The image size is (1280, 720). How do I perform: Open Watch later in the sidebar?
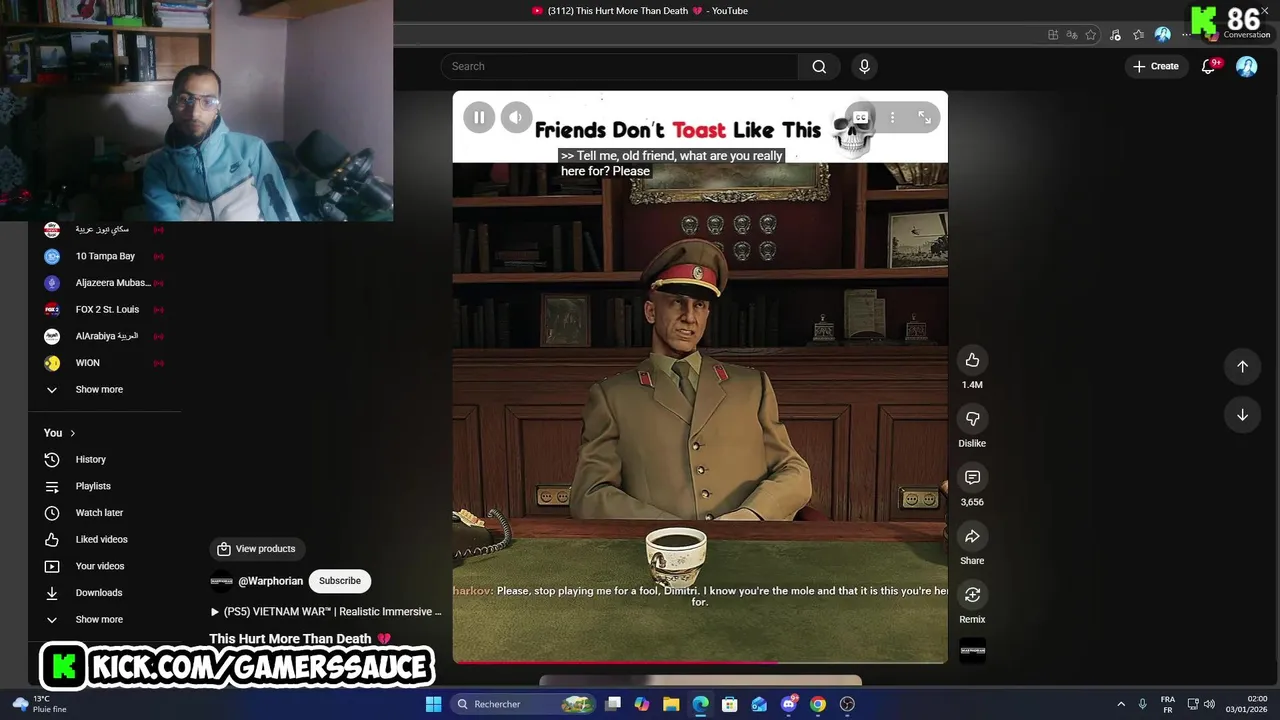click(99, 513)
